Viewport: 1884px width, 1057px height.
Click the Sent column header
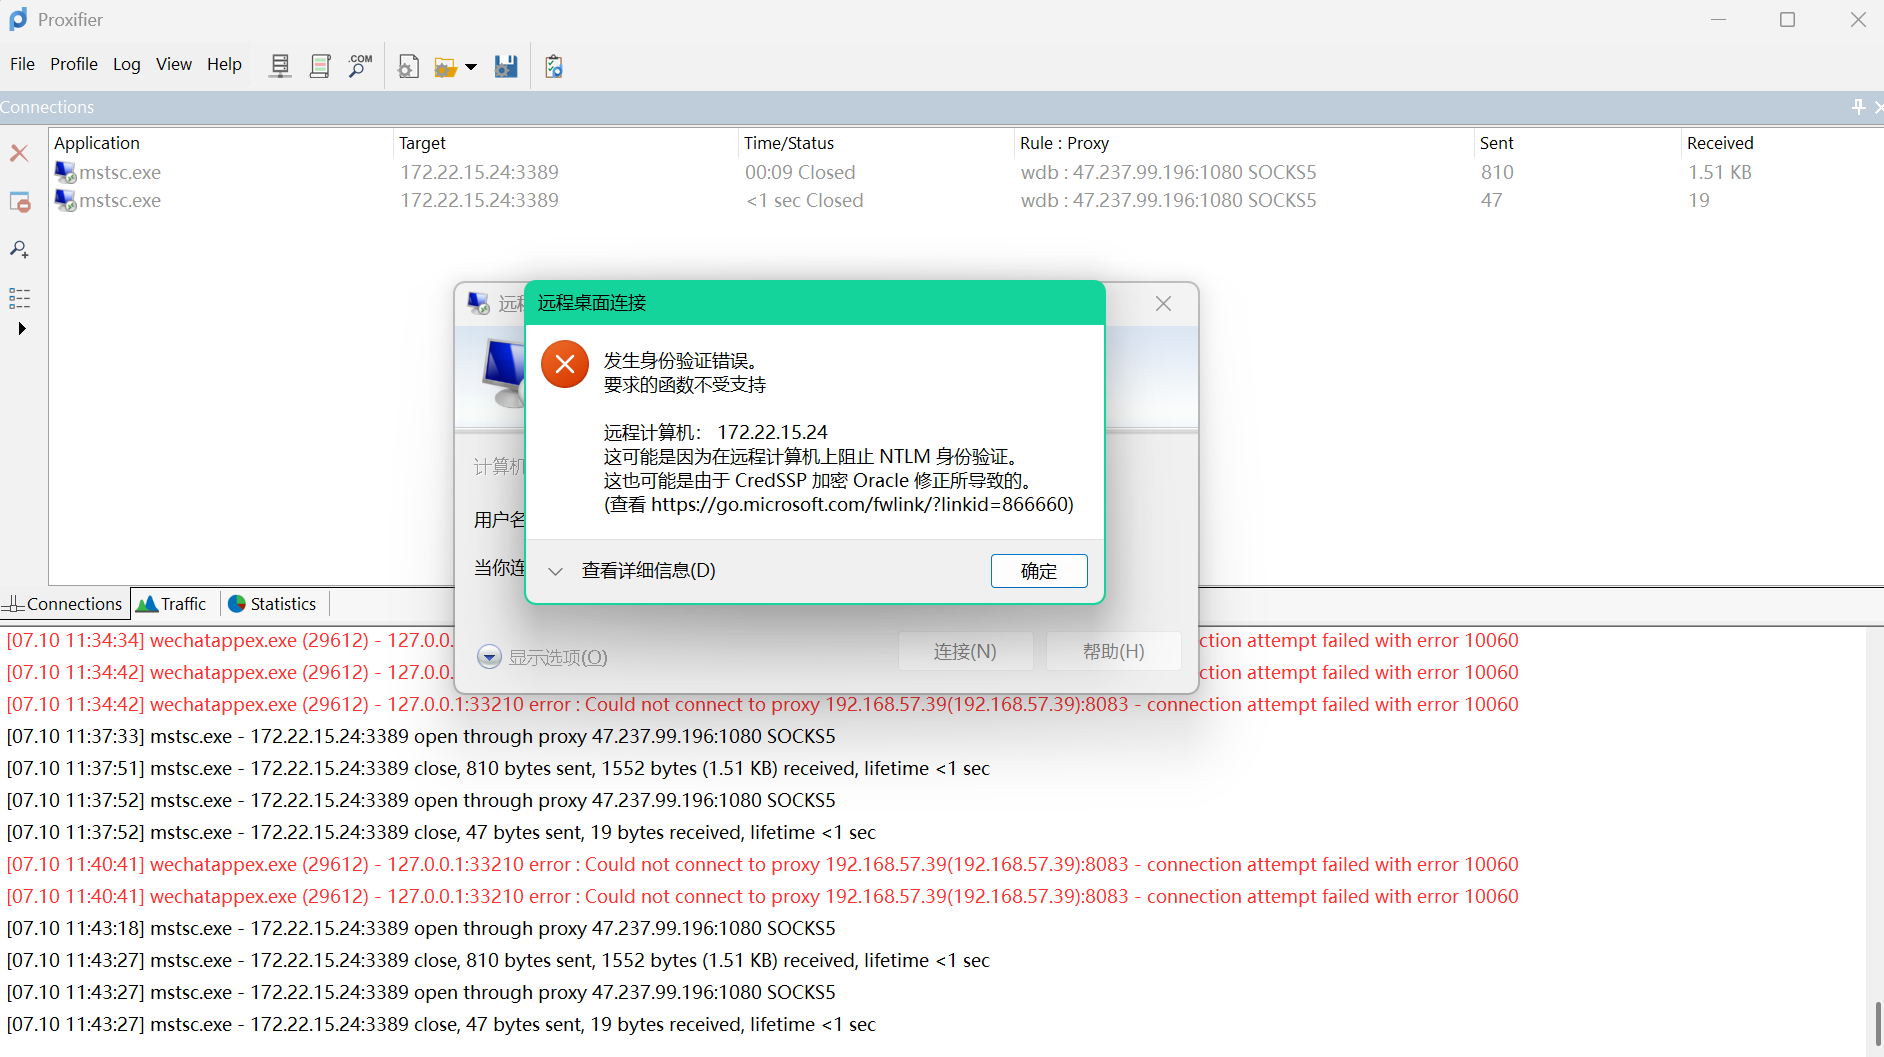[1578, 143]
